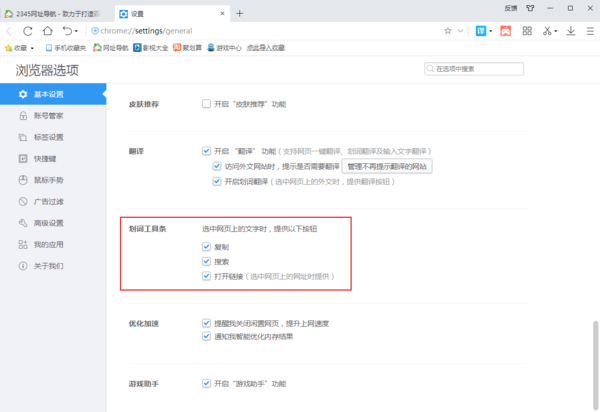600x412 pixels.
Task: Click the scissors screenshot icon
Action: [x=547, y=31]
